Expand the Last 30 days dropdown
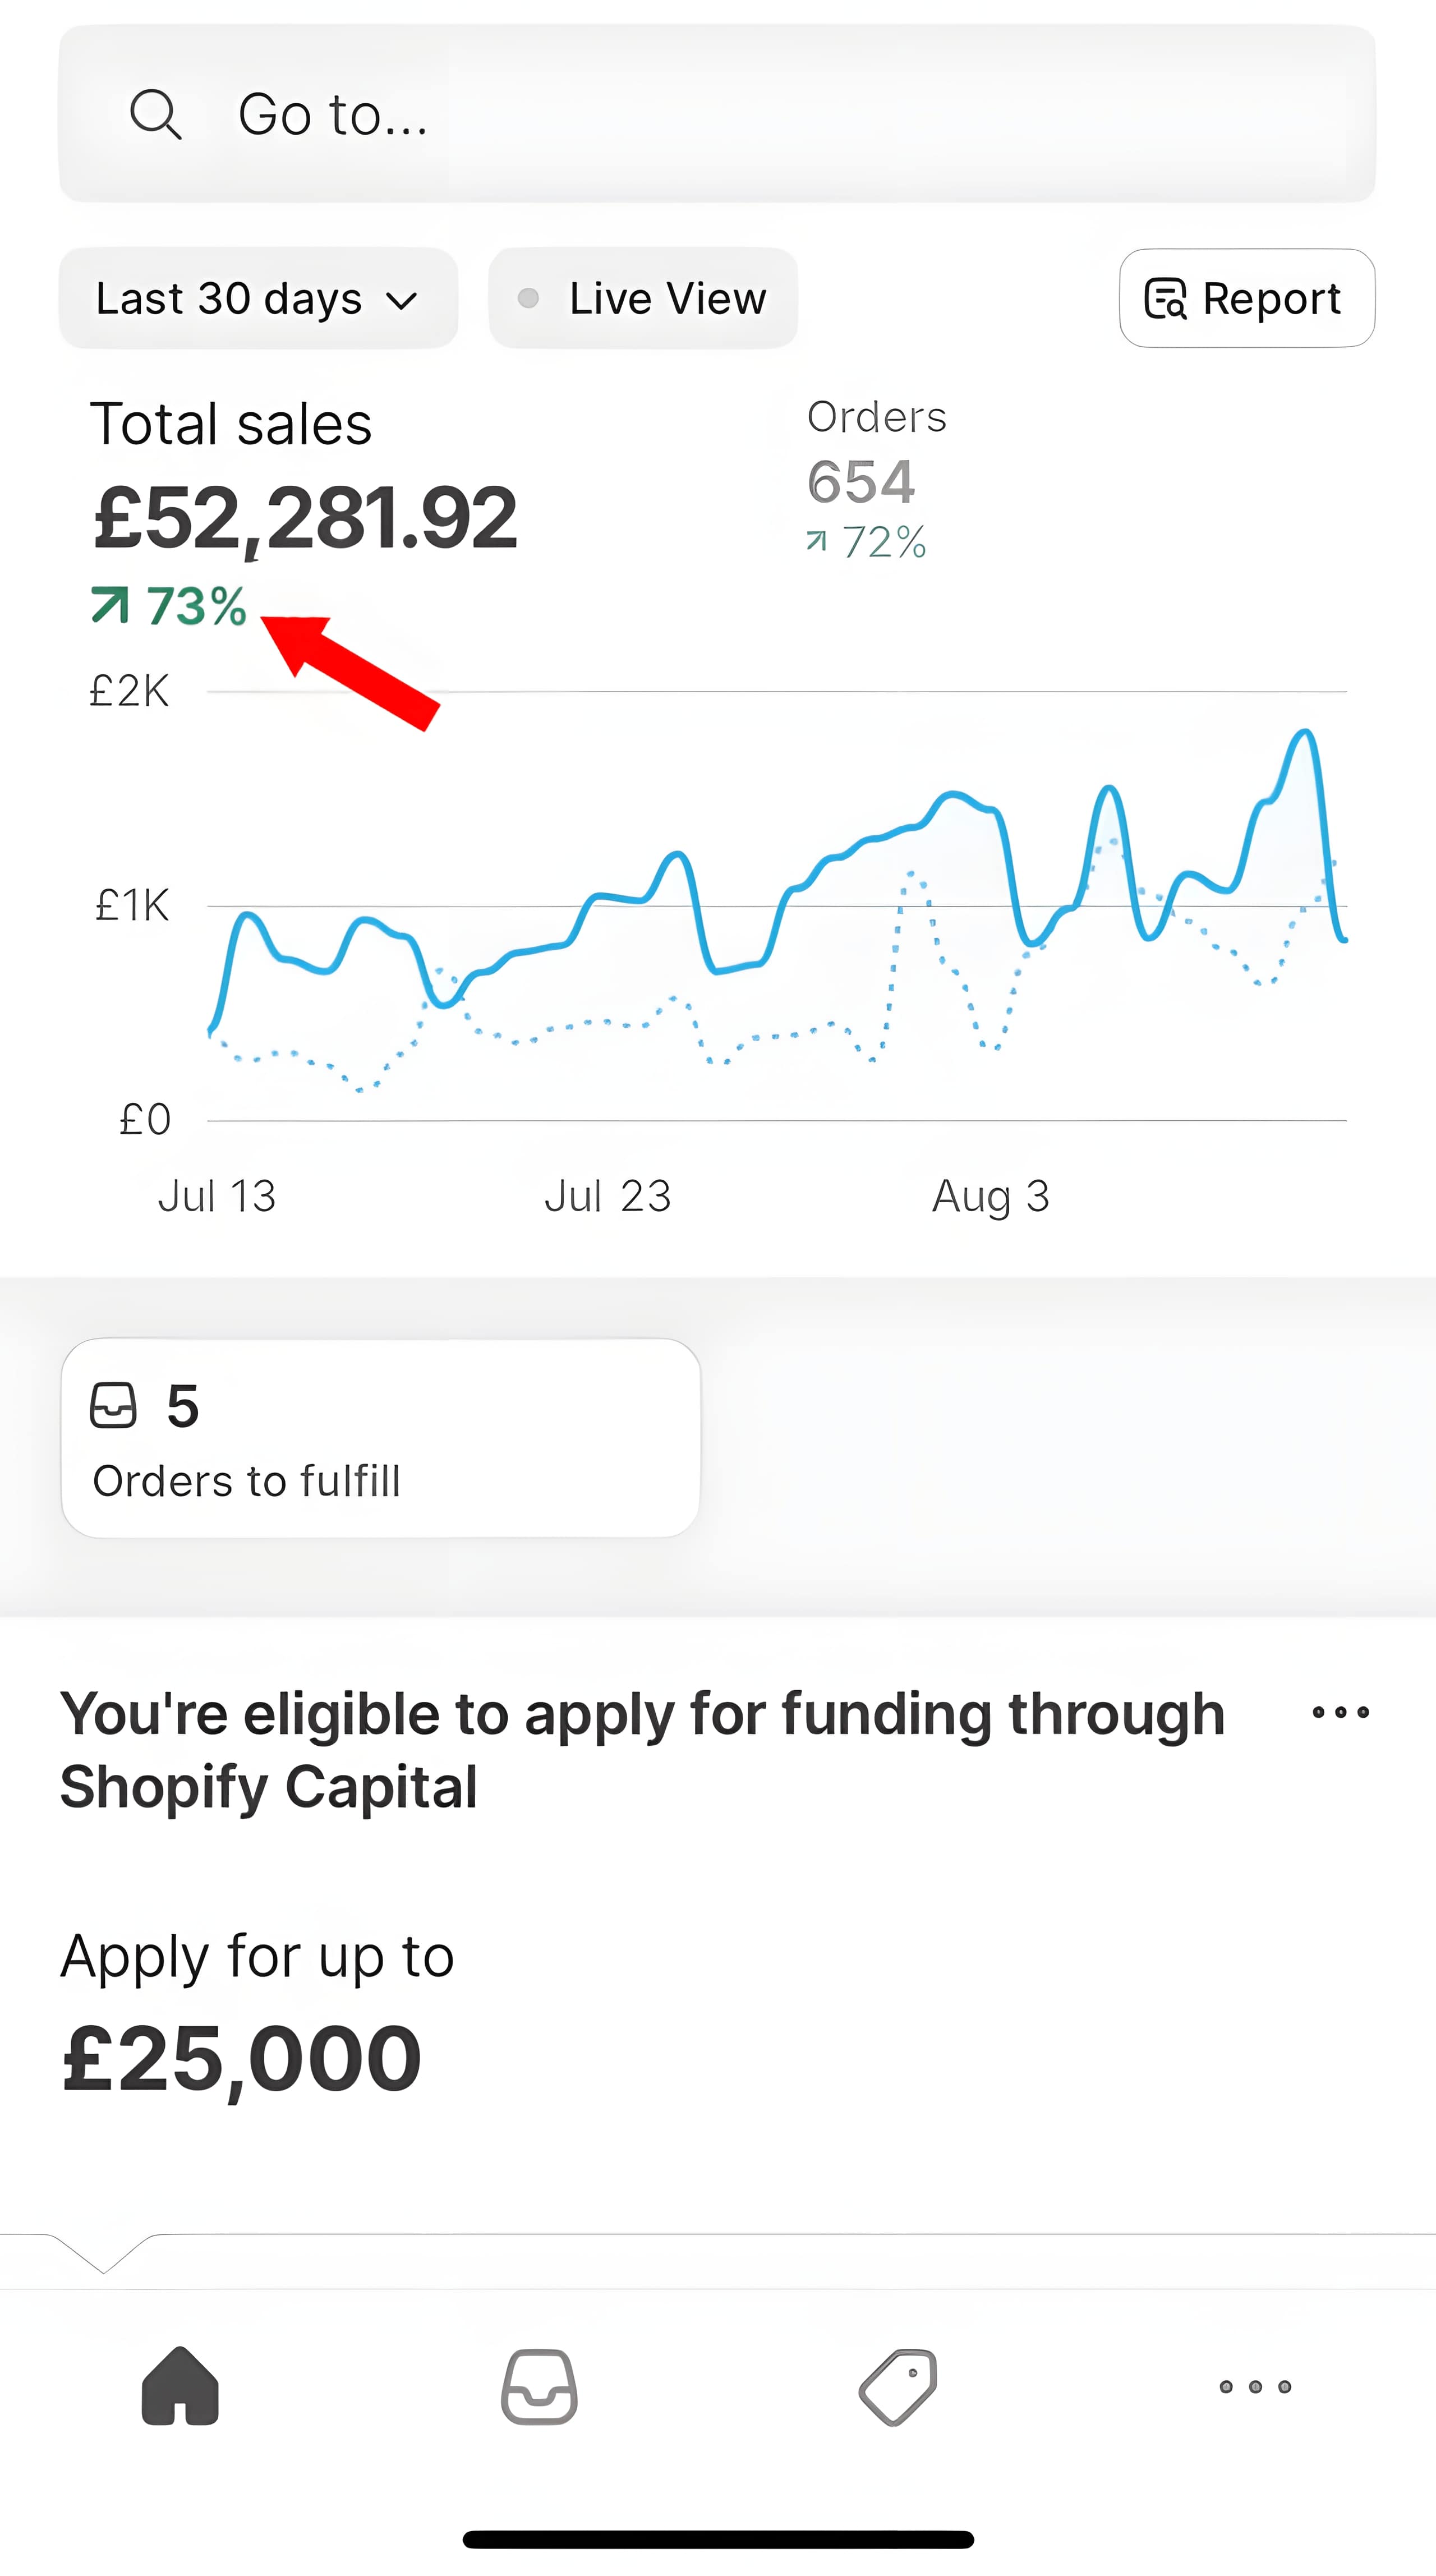 tap(258, 299)
